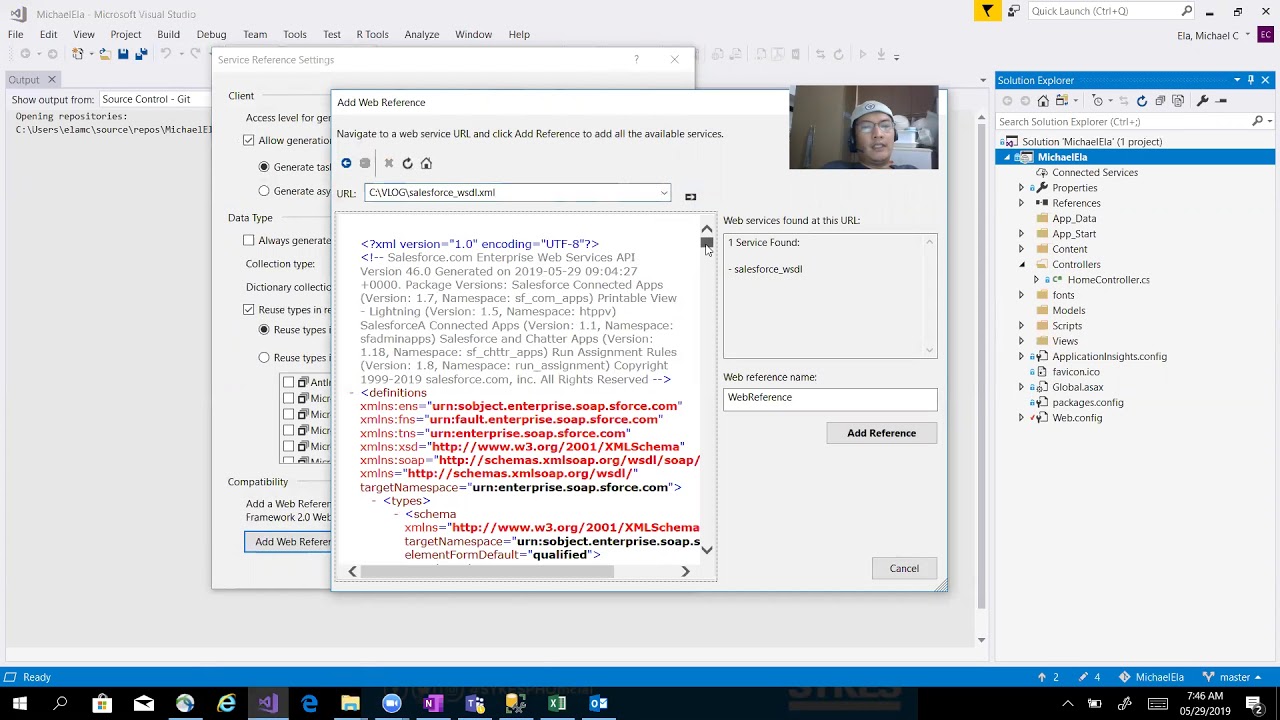Click the Go arrow next to URL

coord(690,196)
